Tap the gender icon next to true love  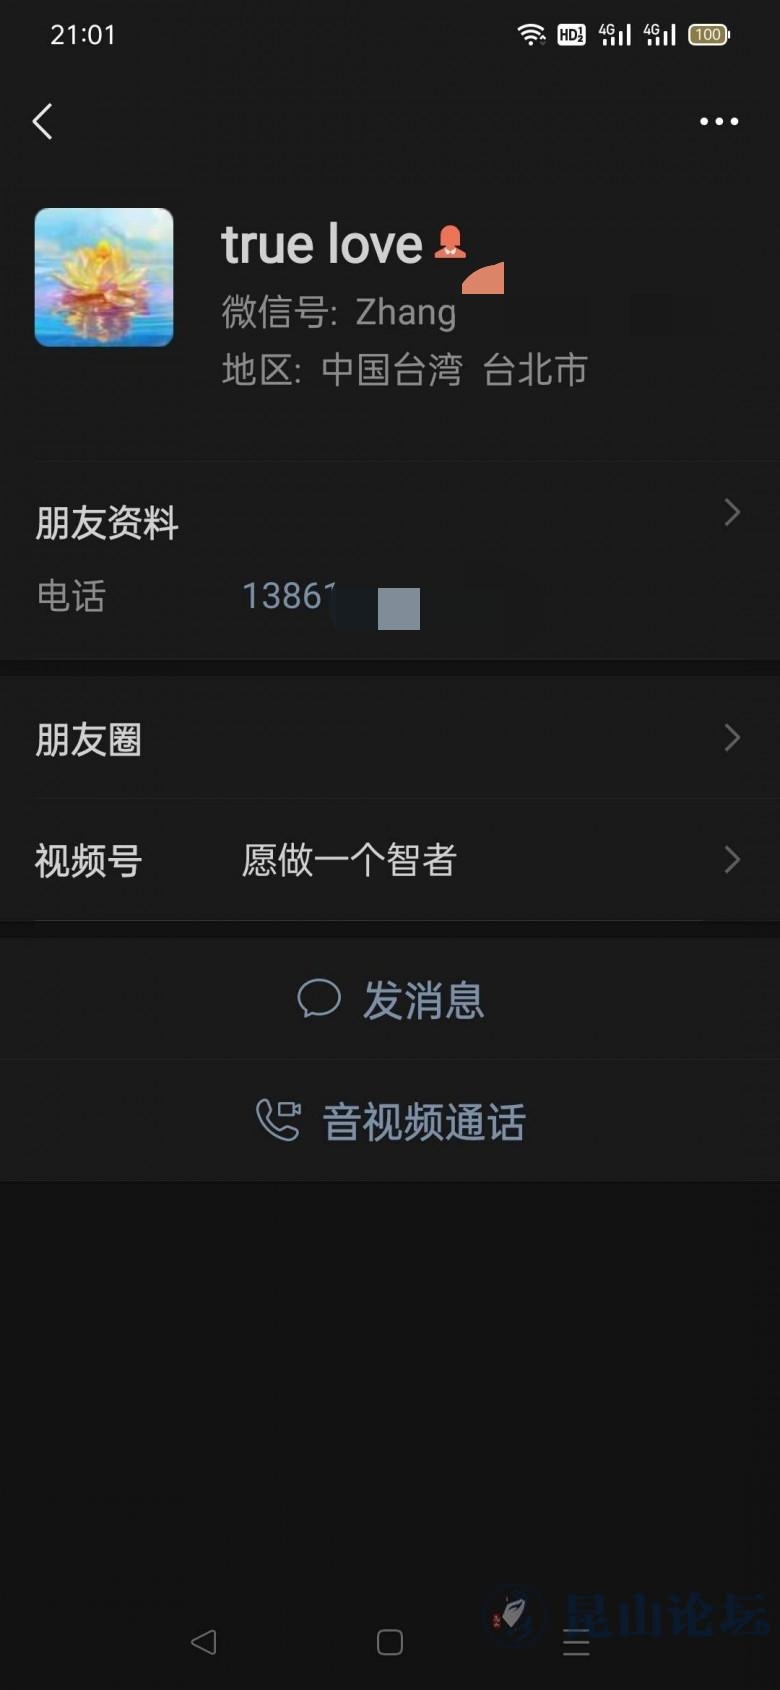(x=450, y=242)
